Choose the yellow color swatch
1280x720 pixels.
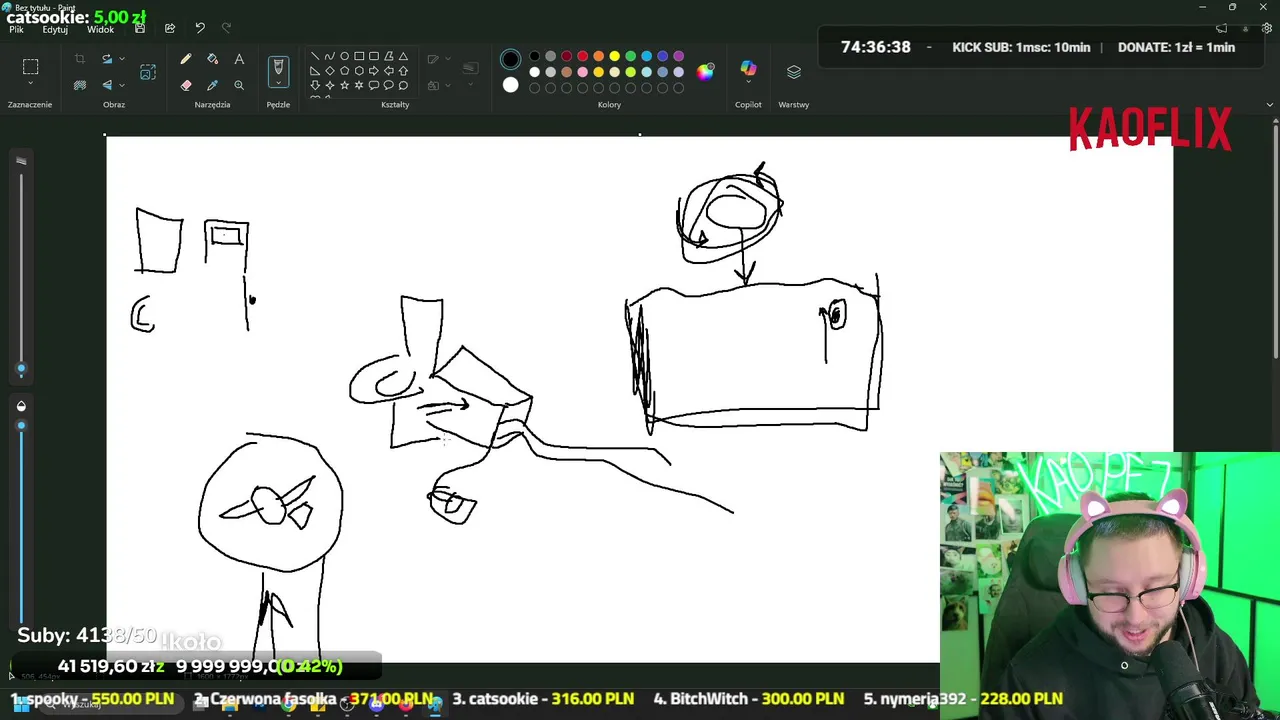tap(614, 56)
